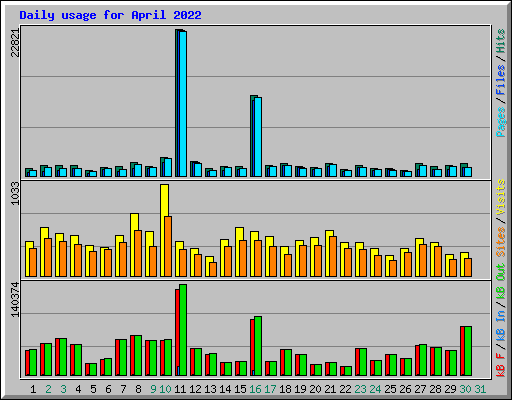Screen dimensions: 512x400
Task: Click day 3 on the x-axis
Action: tap(63, 389)
